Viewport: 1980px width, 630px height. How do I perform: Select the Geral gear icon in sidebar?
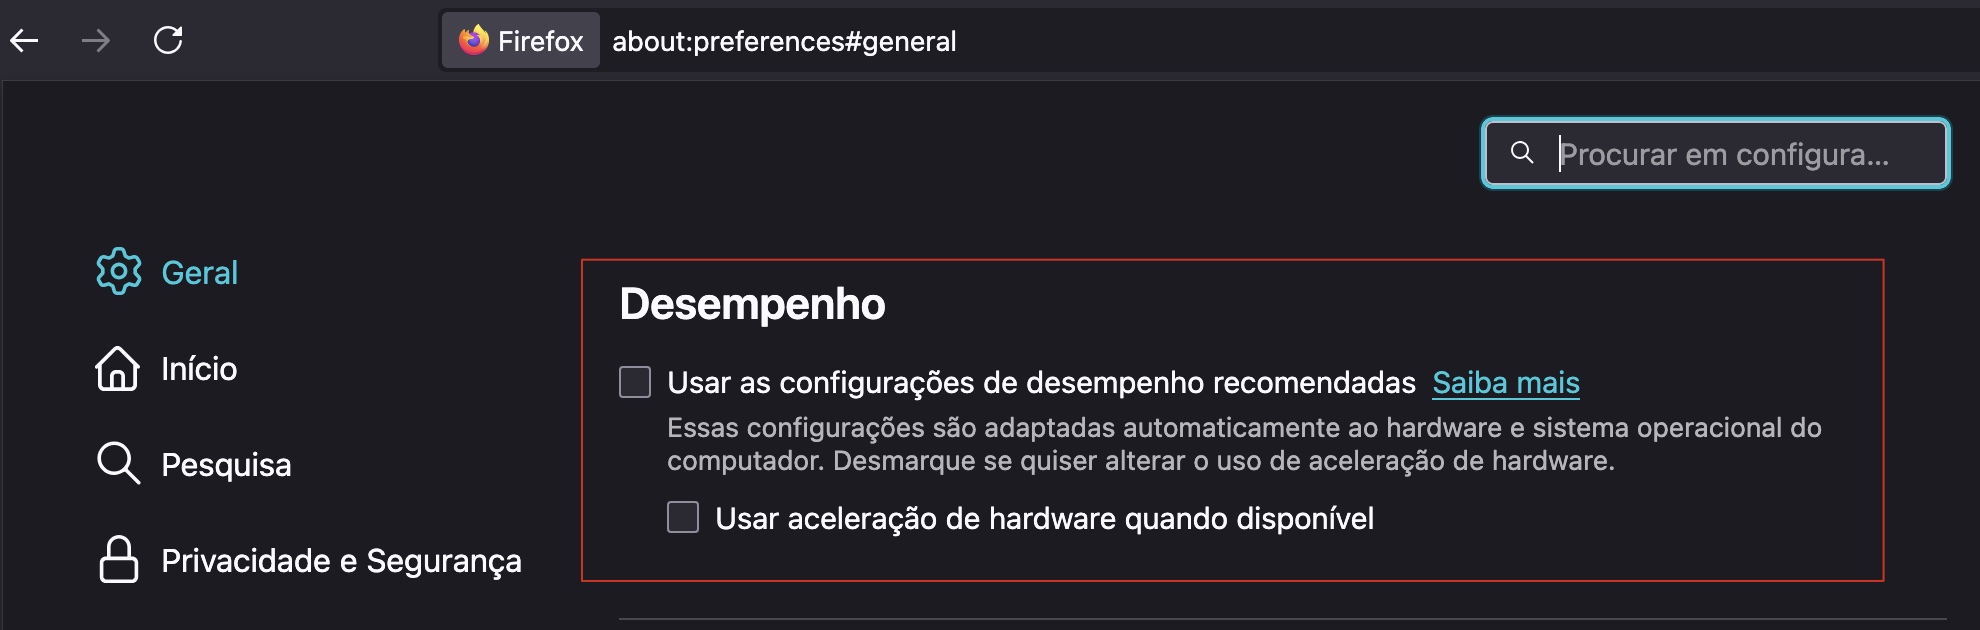(119, 271)
